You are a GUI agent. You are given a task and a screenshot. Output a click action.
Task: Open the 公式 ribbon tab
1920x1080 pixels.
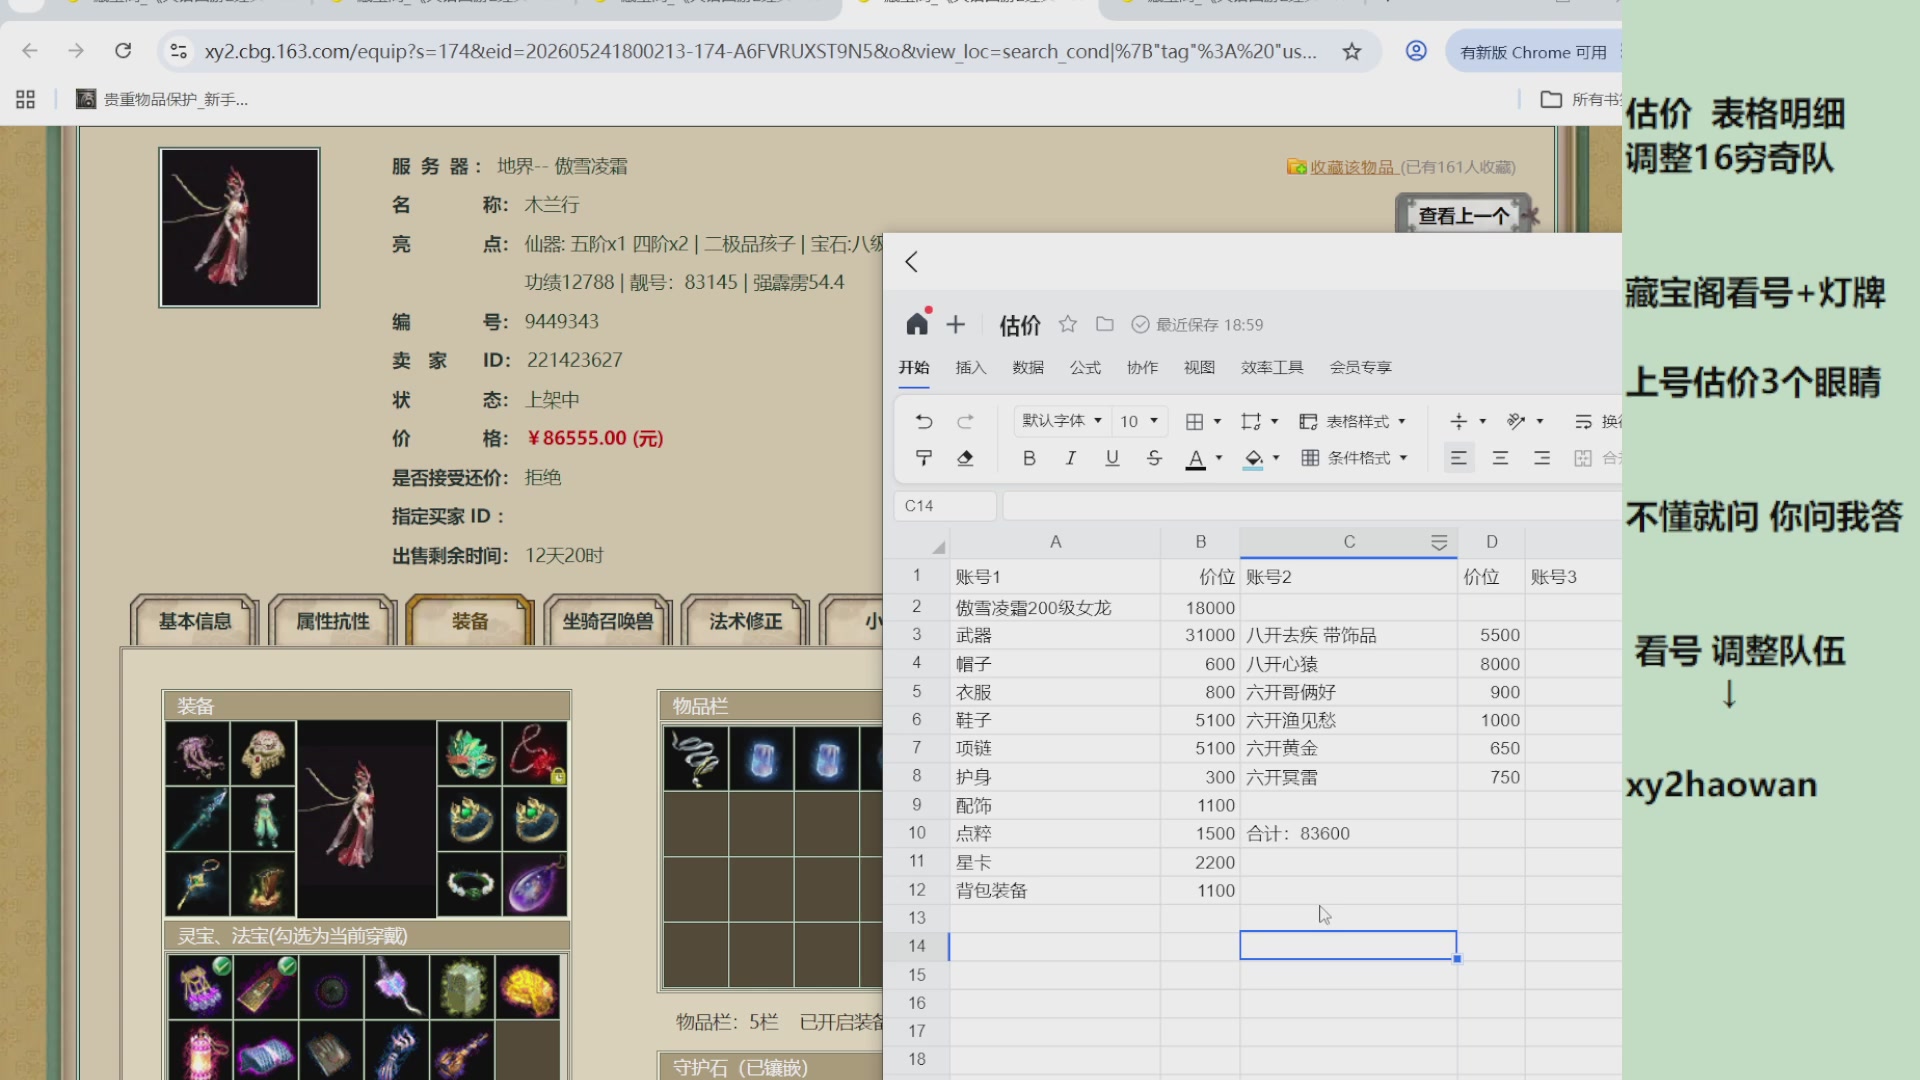tap(1085, 367)
